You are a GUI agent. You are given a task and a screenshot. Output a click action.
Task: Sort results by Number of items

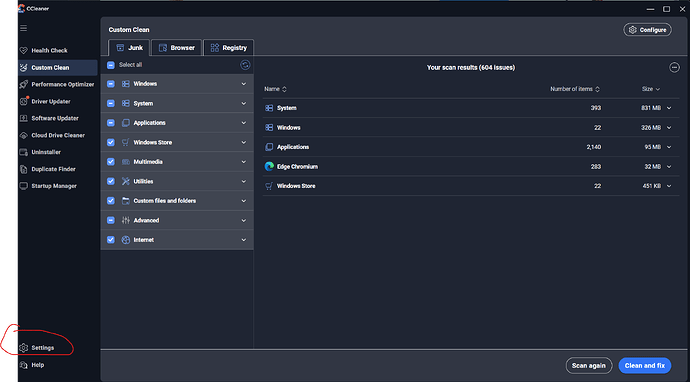575,89
